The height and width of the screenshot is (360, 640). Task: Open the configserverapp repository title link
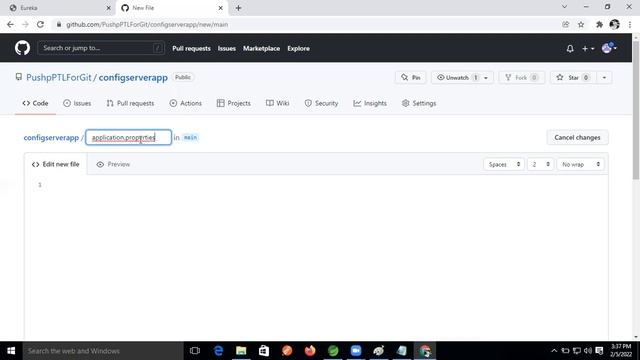(133, 78)
